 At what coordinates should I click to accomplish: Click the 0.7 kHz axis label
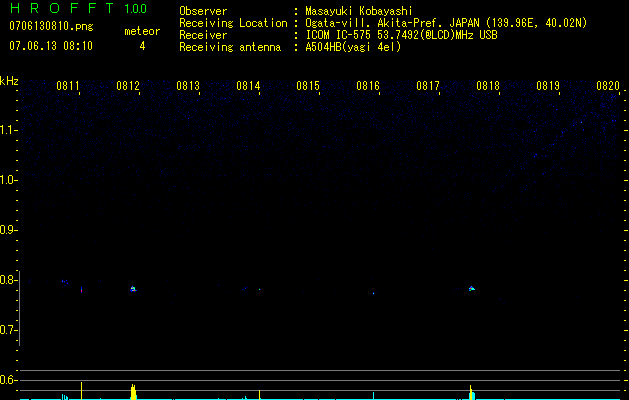tap(8, 330)
